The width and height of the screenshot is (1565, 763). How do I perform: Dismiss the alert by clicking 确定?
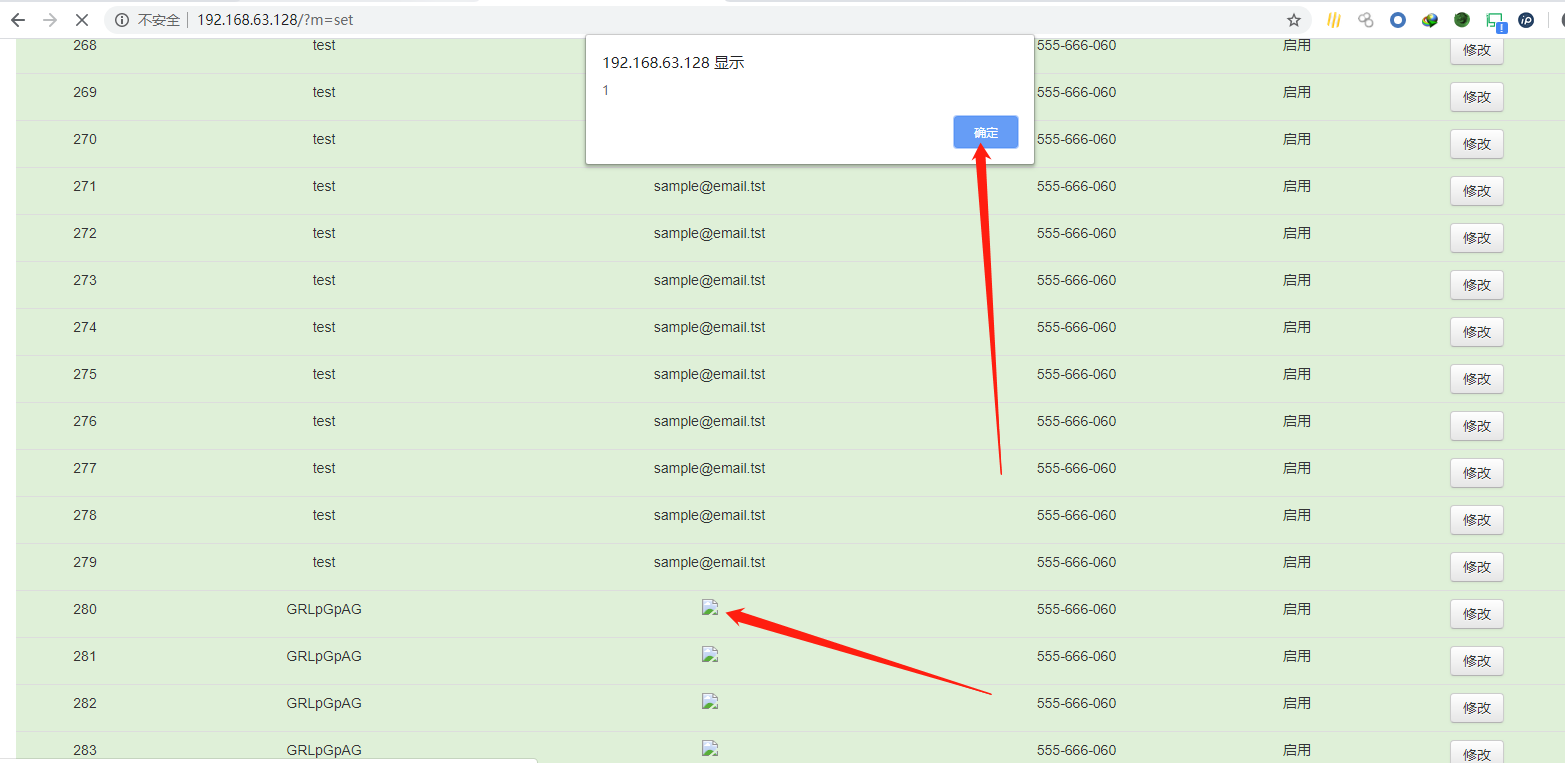click(985, 131)
